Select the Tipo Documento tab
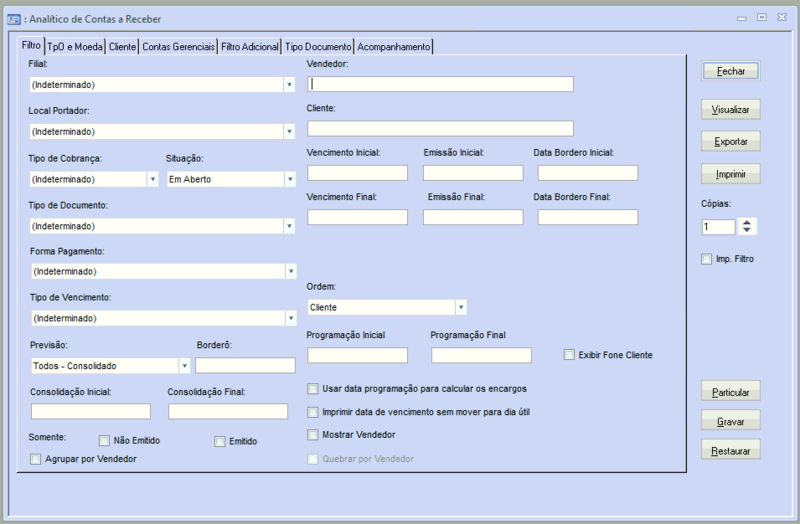The width and height of the screenshot is (800, 524). click(x=318, y=47)
